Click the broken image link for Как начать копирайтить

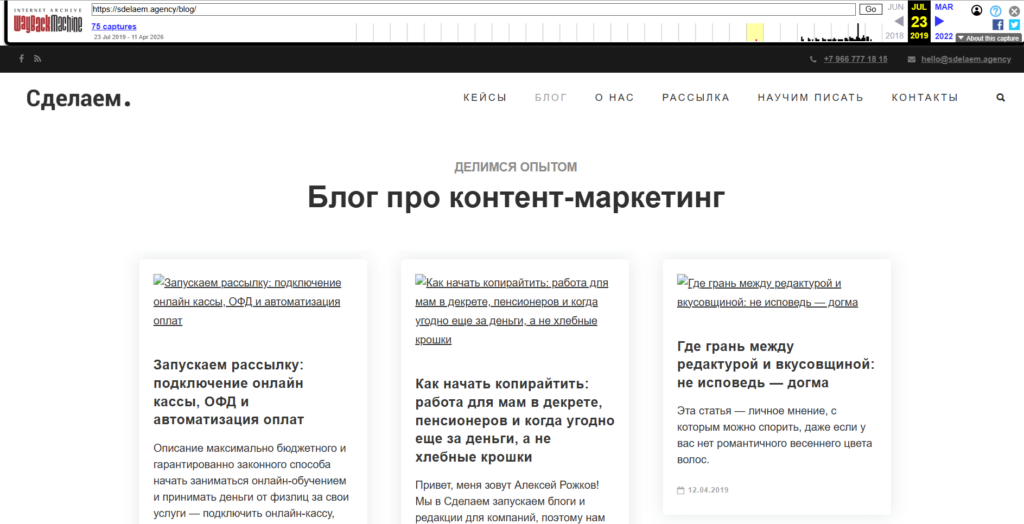[x=512, y=310]
